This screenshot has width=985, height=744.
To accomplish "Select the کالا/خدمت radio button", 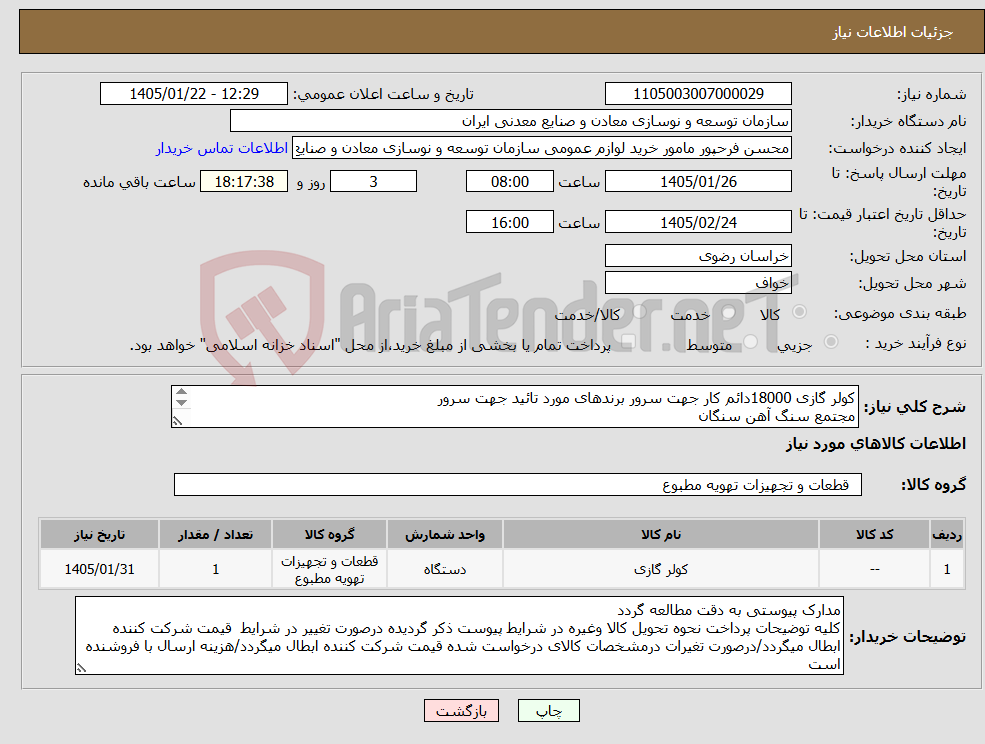I will pyautogui.click(x=639, y=312).
